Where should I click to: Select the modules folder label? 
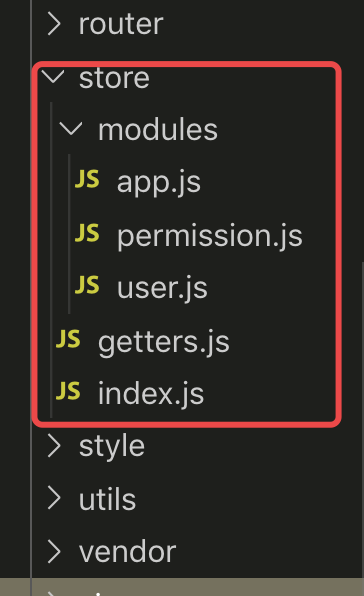click(x=158, y=130)
